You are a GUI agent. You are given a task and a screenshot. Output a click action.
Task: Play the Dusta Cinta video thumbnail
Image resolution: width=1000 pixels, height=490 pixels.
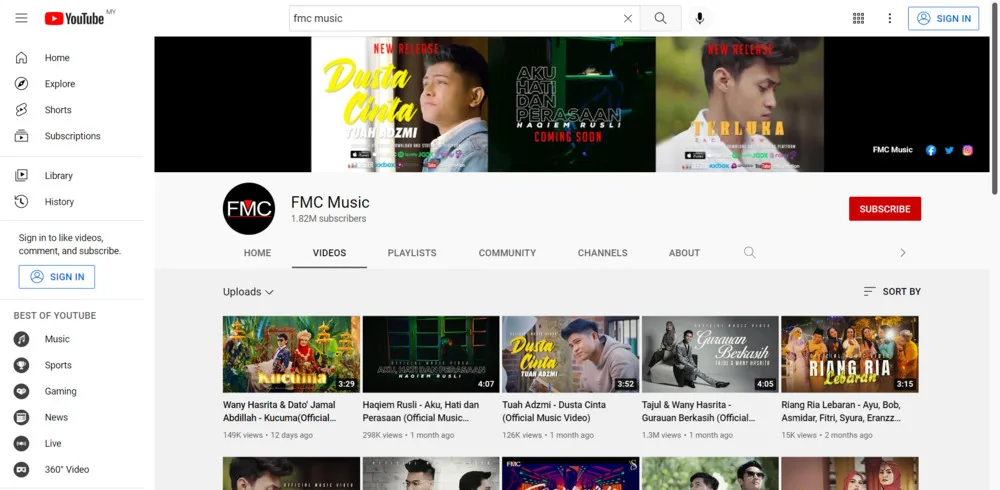[x=570, y=354]
